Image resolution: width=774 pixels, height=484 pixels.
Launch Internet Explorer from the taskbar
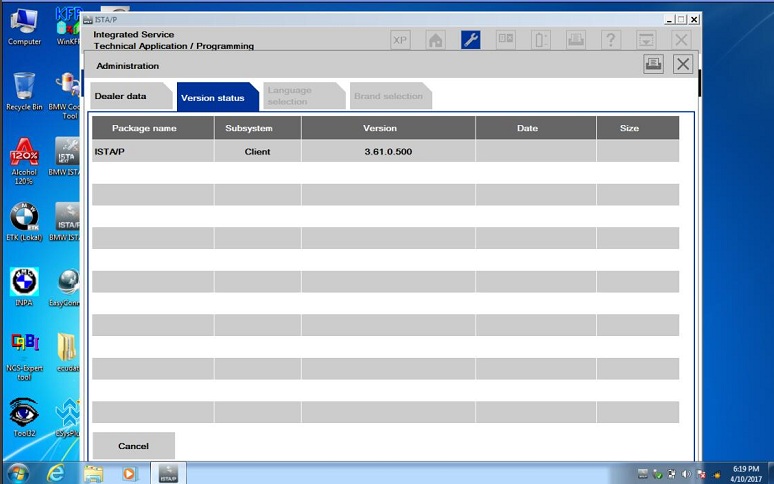coord(56,472)
